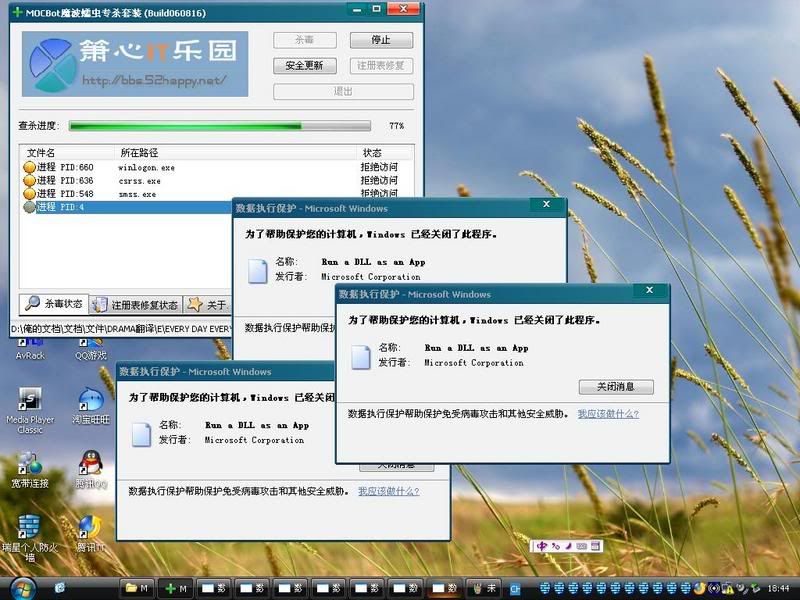Switch to the 注册表修复状态 tab
800x600 pixels.
[134, 304]
